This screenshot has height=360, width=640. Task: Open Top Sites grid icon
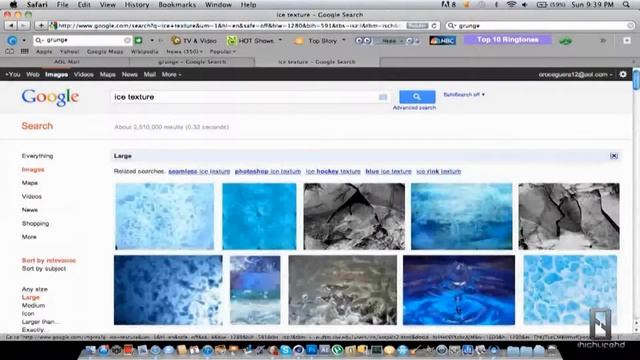coord(25,52)
